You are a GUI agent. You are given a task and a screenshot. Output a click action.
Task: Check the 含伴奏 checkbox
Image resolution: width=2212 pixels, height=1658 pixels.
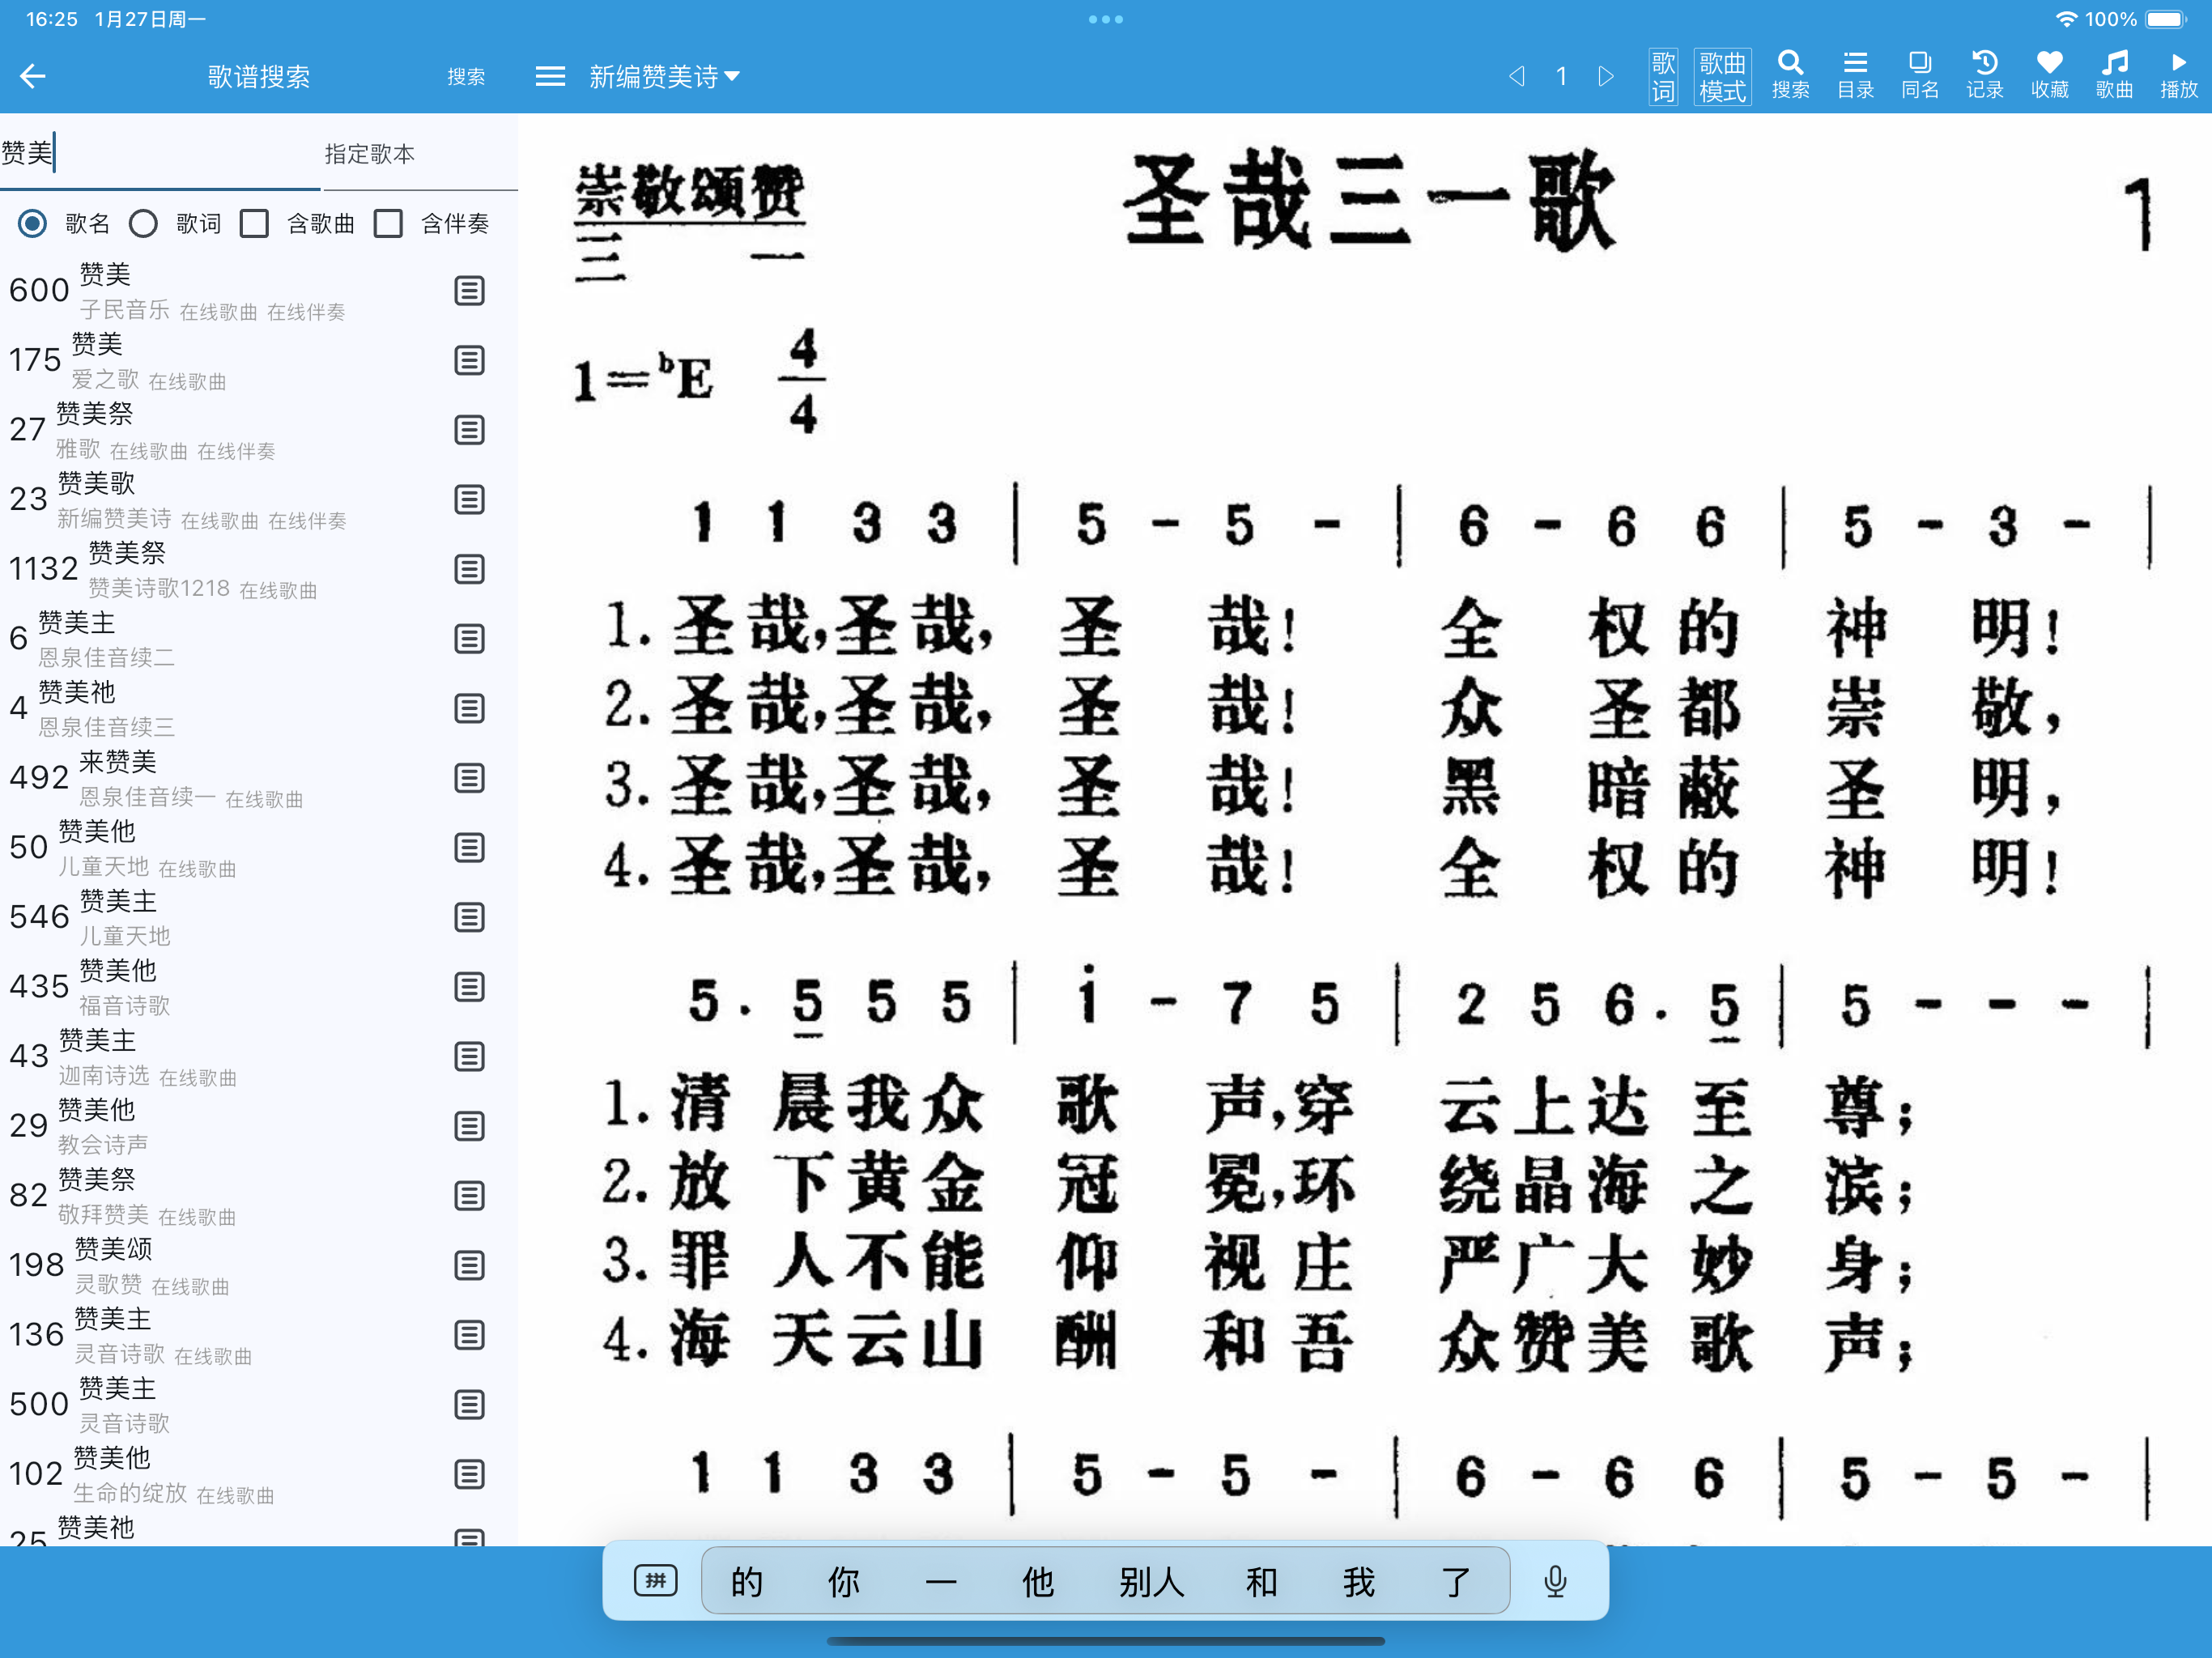click(388, 224)
